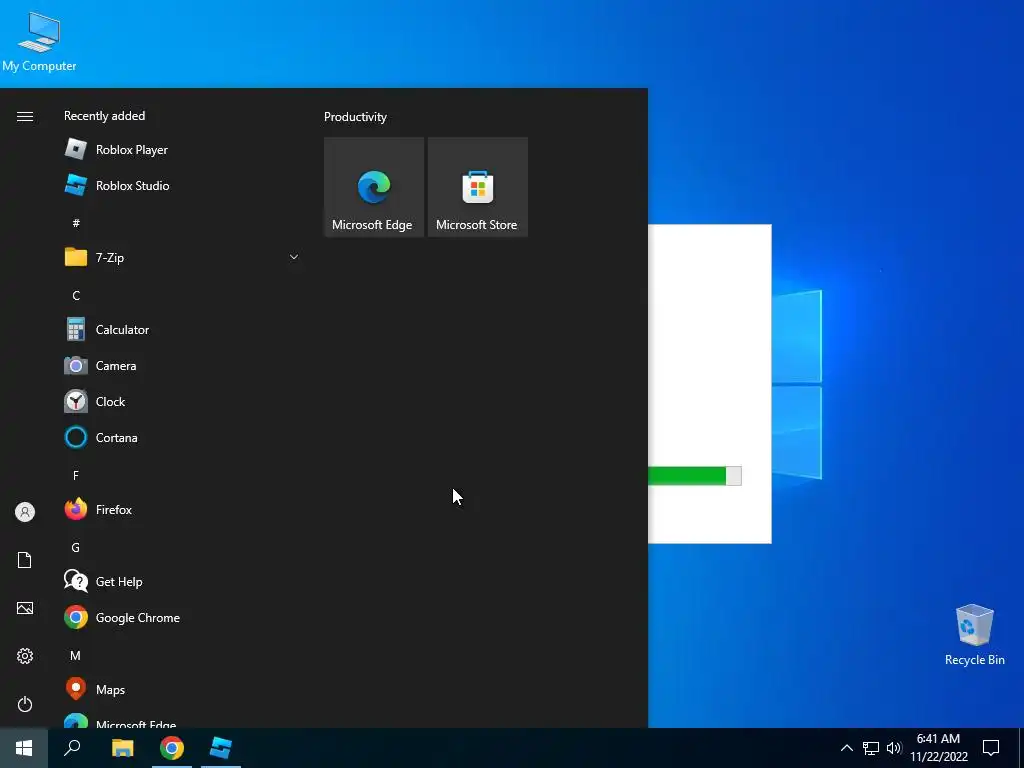Viewport: 1024px width, 768px height.
Task: Click the G letter group header
Action: (x=76, y=547)
